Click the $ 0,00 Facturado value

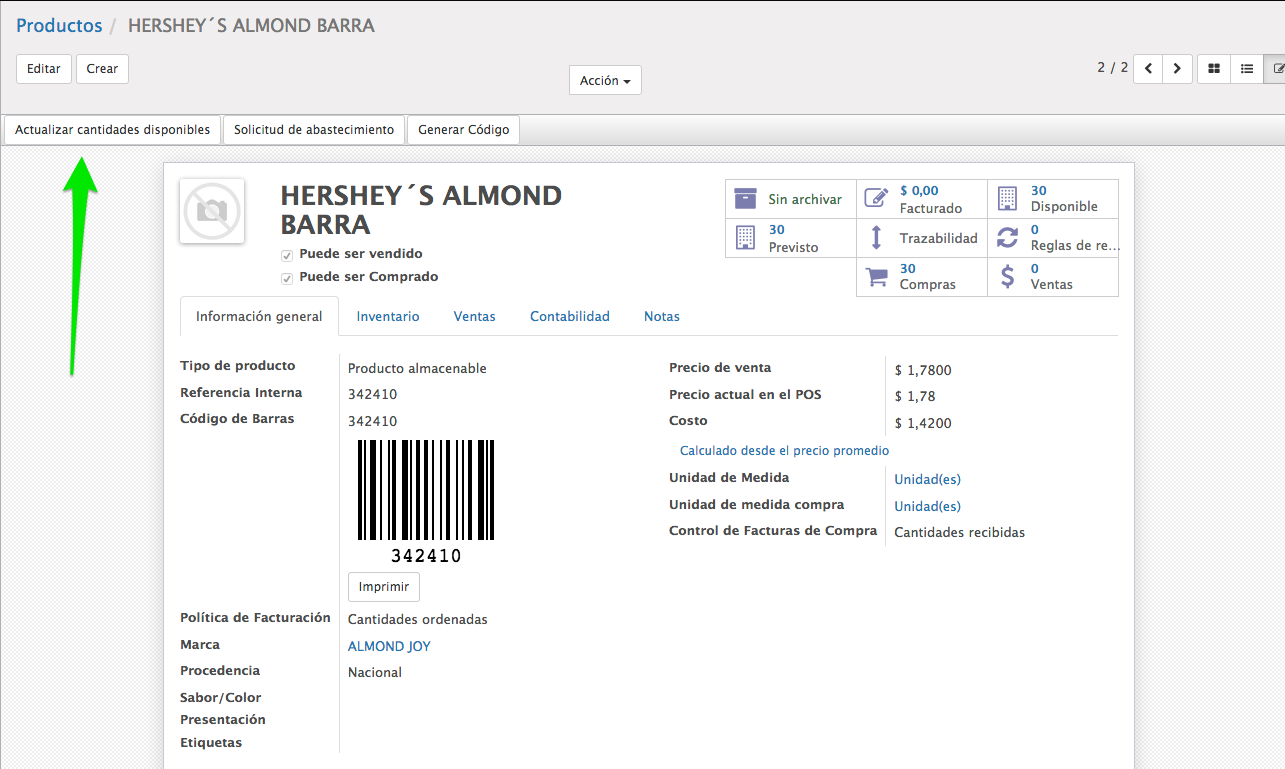click(x=919, y=190)
